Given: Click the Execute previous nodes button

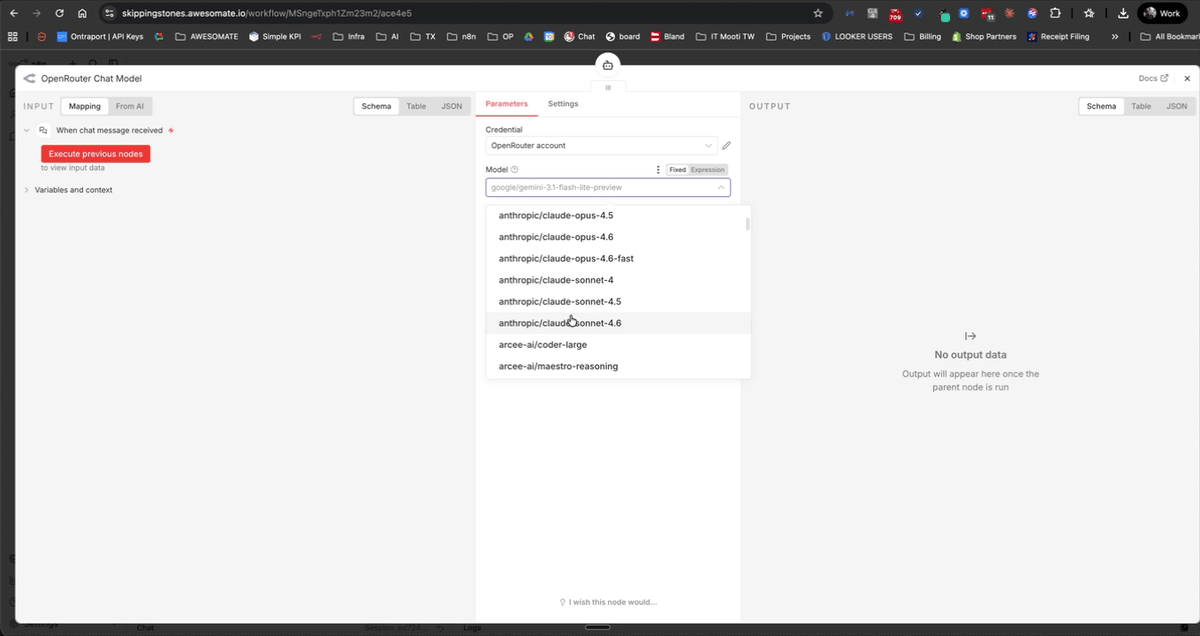Looking at the screenshot, I should pos(95,154).
